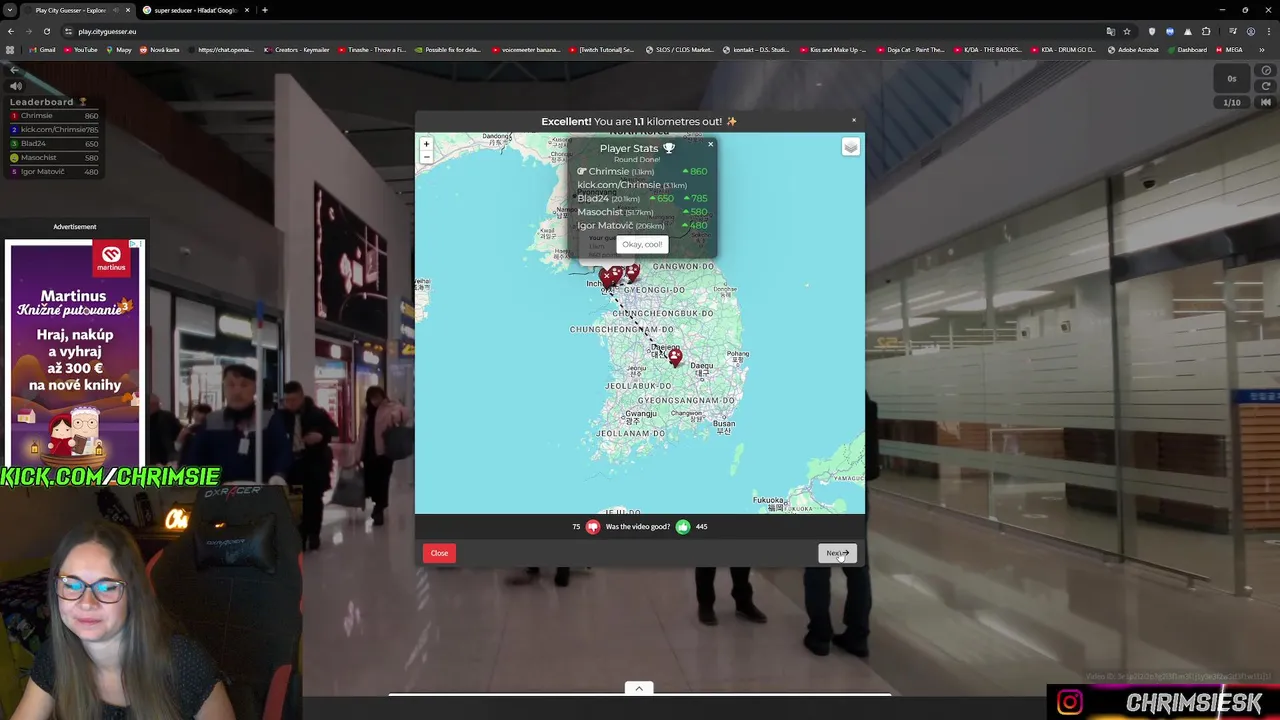Select Igor Matovič in the leaderboard
Screen dimensions: 1280x720
tap(55, 172)
